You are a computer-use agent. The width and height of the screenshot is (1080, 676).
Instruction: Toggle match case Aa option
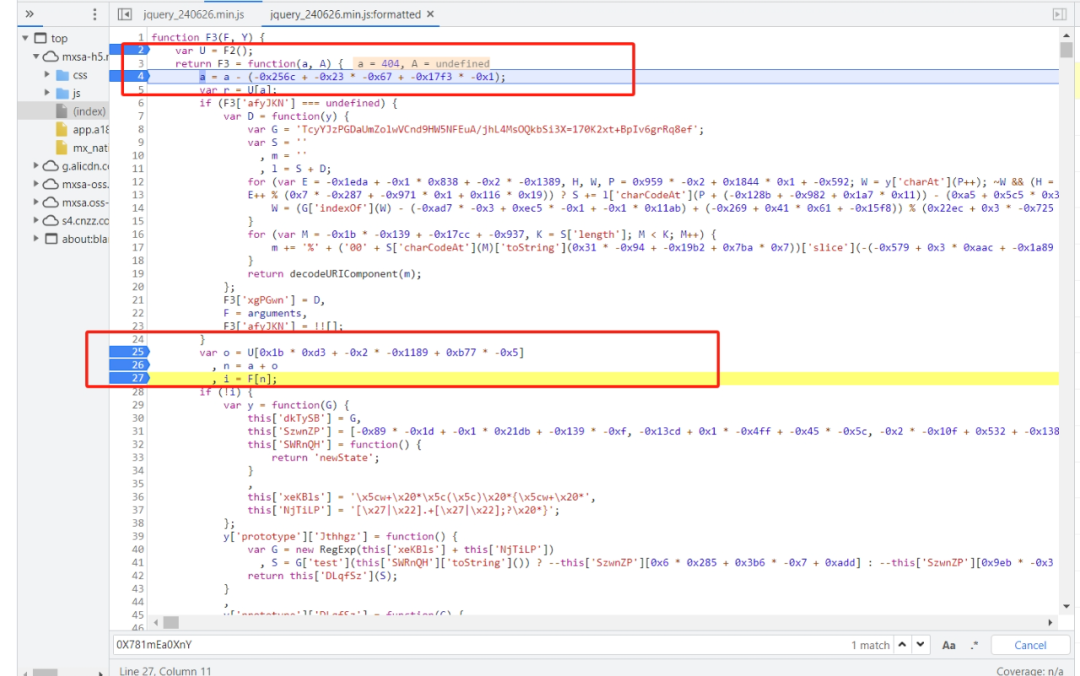click(x=948, y=645)
